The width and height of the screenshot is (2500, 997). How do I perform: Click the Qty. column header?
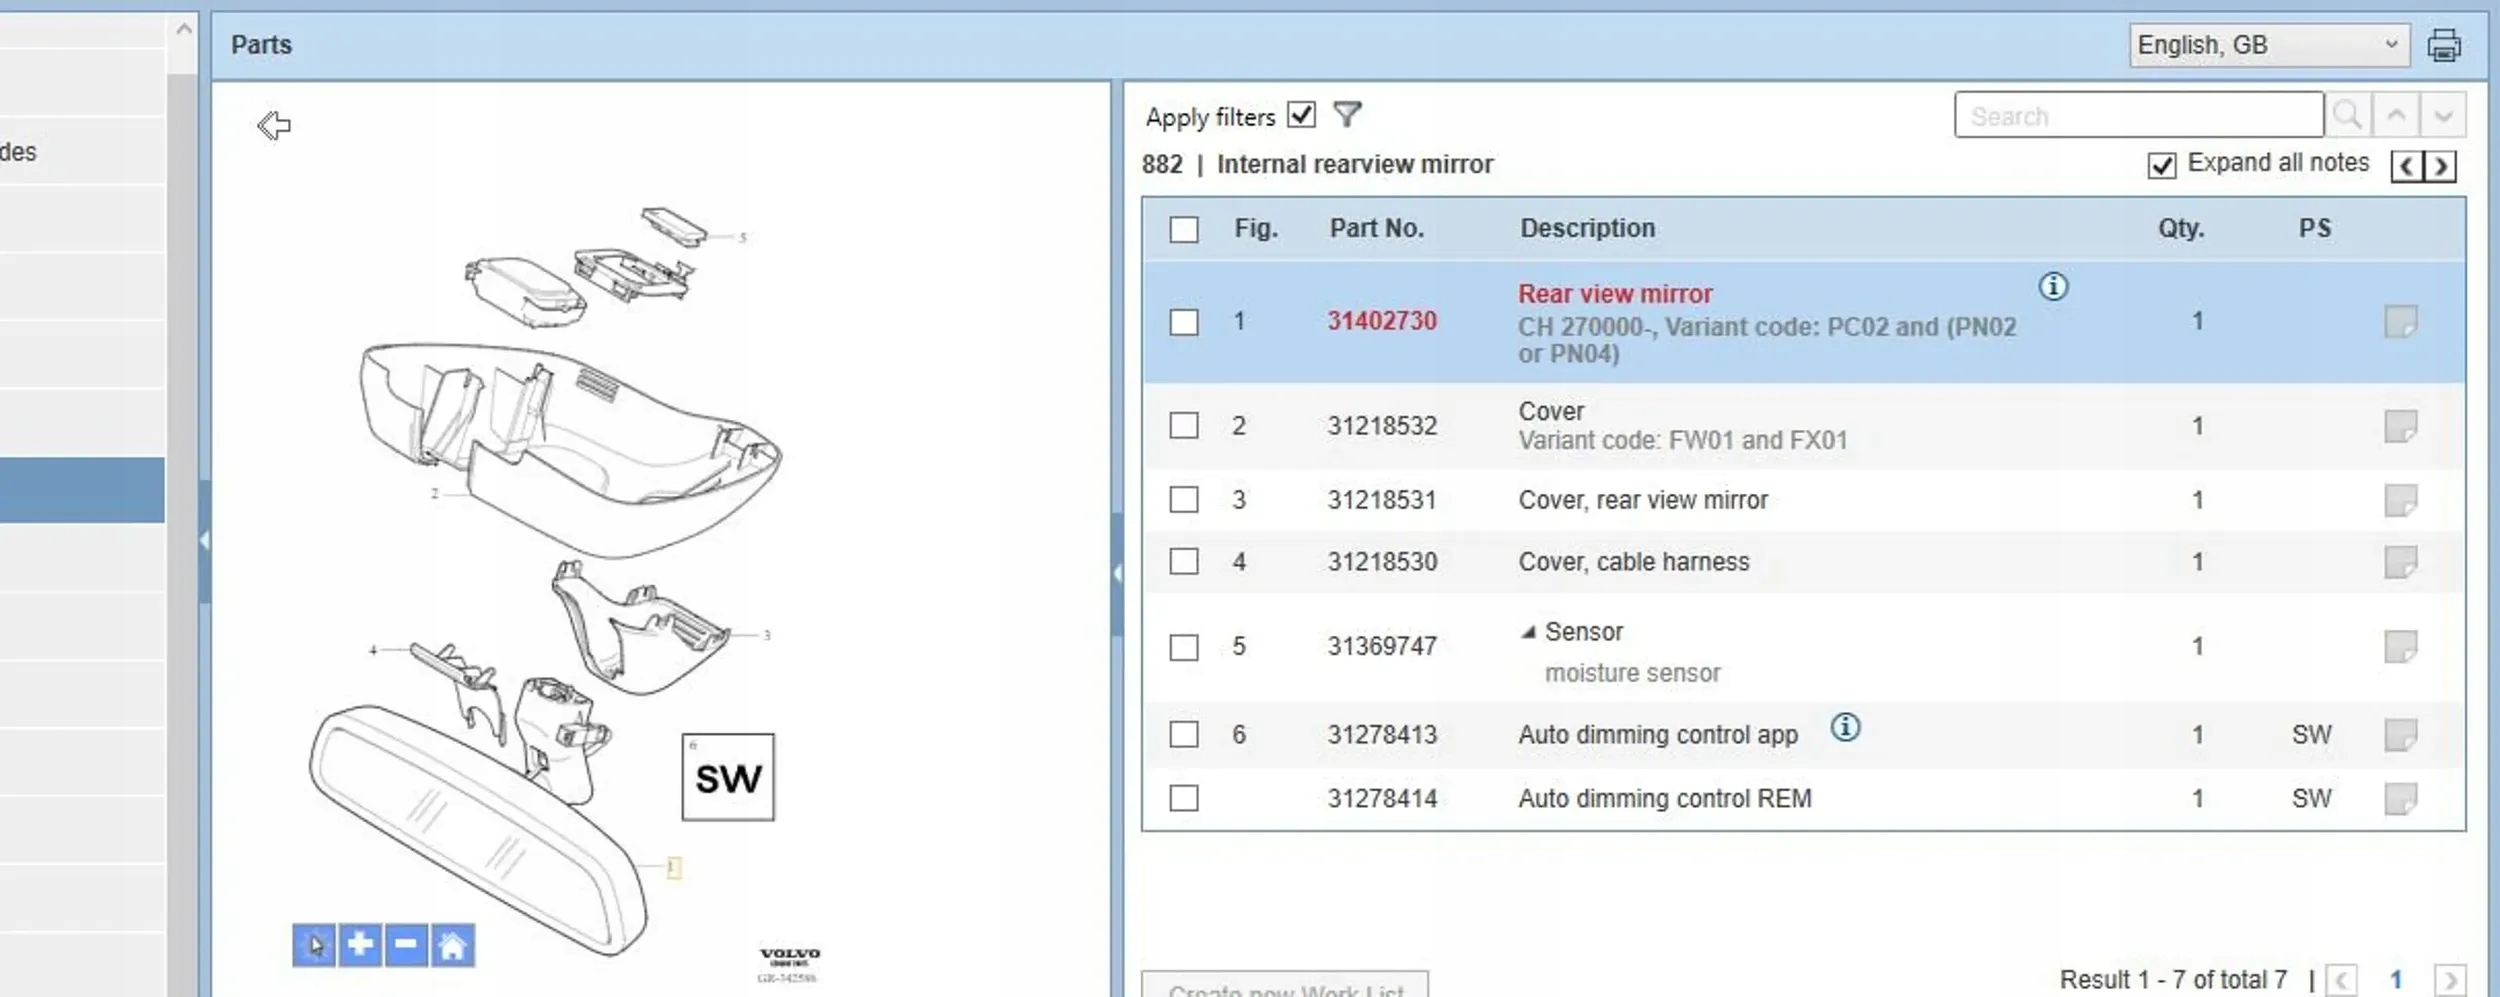(2180, 229)
